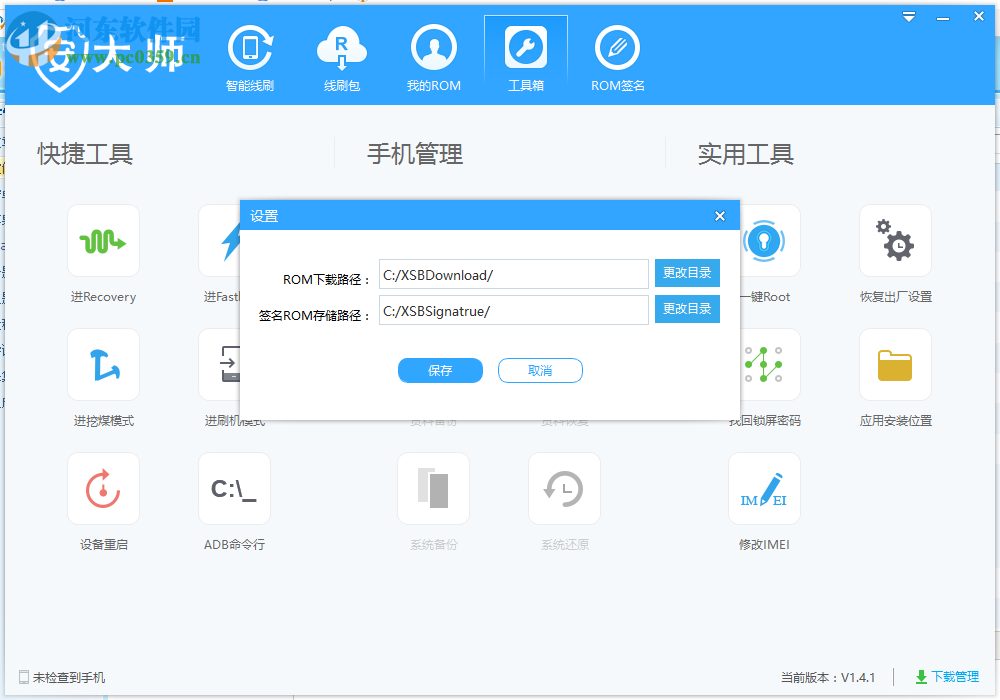This screenshot has width=1000, height=700.
Task: Open the 线刷包 ROM package section
Action: click(342, 57)
